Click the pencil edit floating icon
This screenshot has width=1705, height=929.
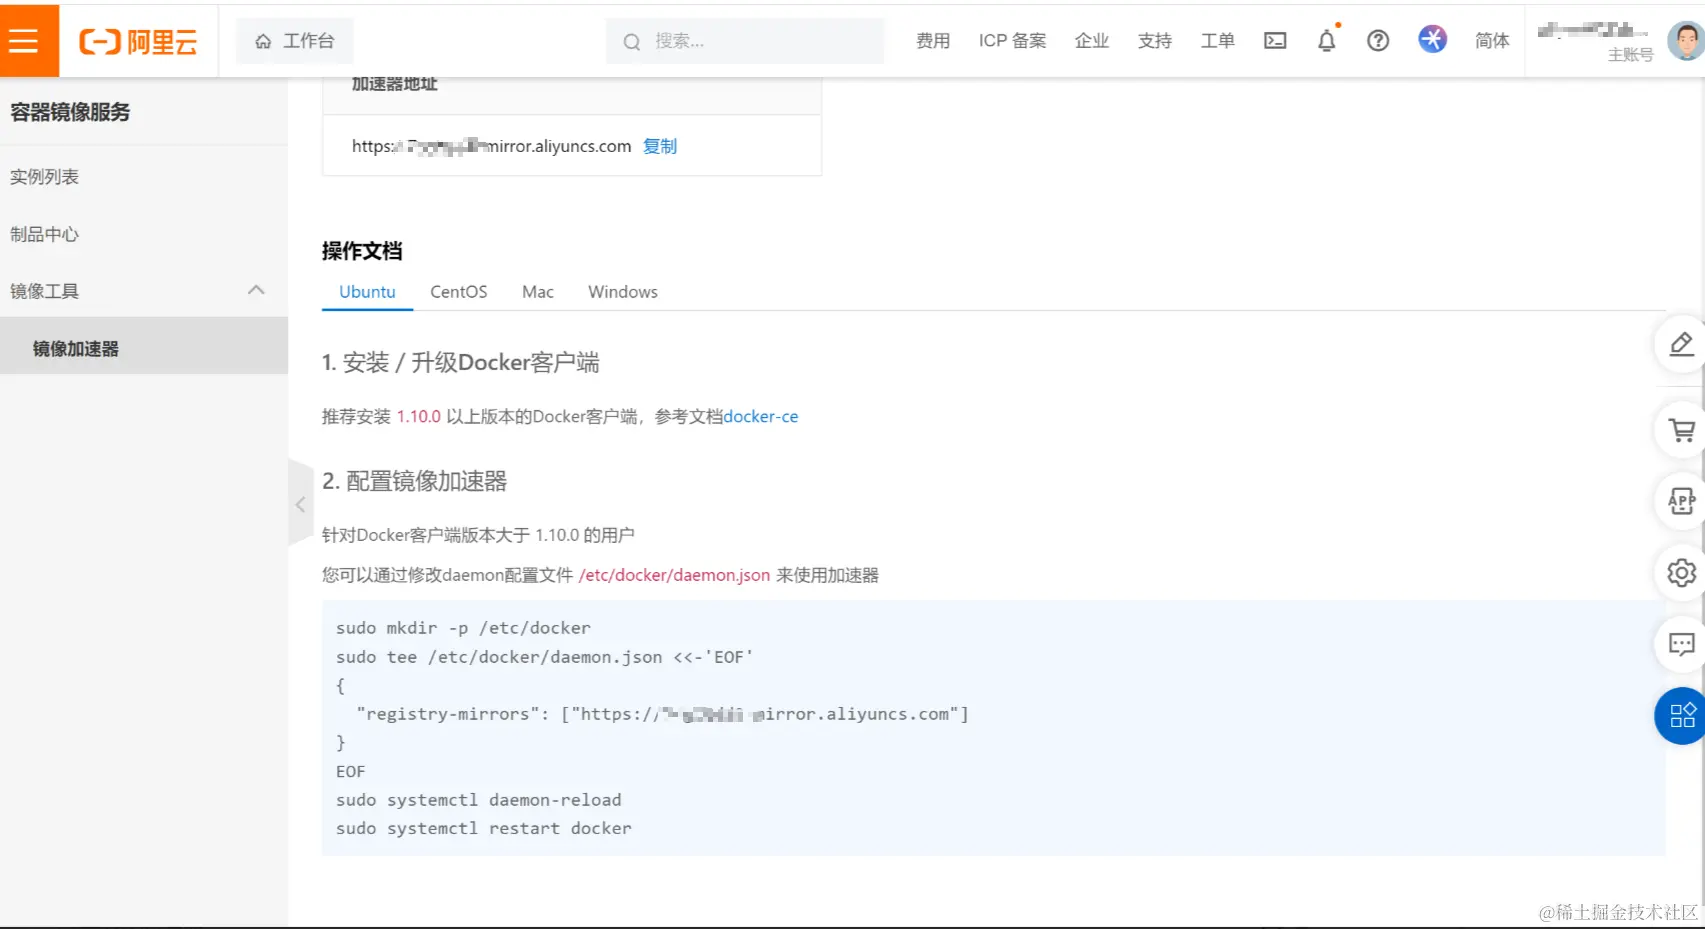[1681, 344]
